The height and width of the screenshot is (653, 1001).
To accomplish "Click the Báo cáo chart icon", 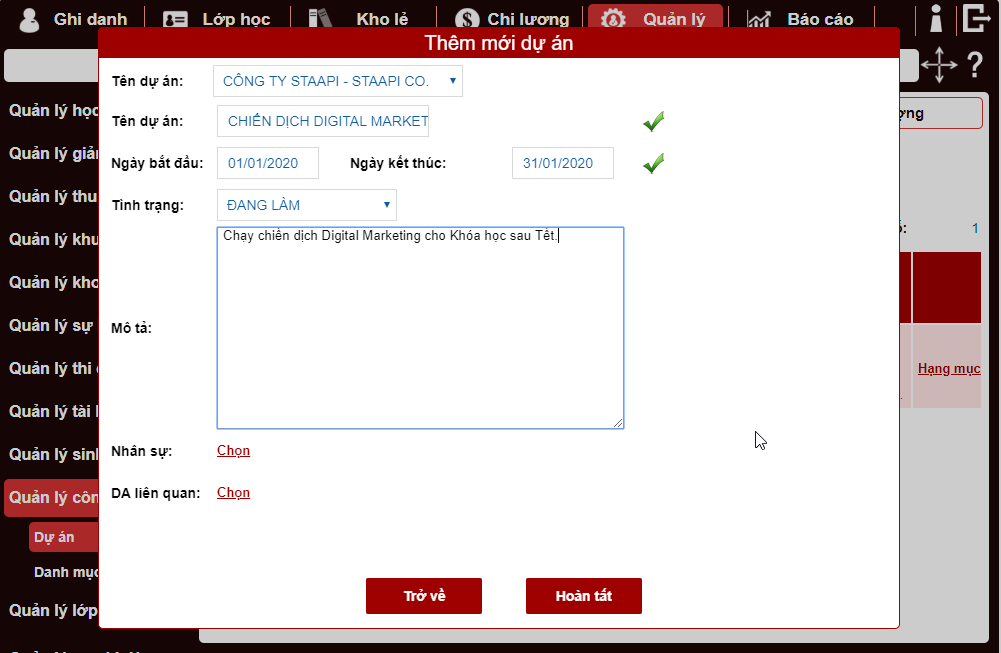I will click(759, 19).
